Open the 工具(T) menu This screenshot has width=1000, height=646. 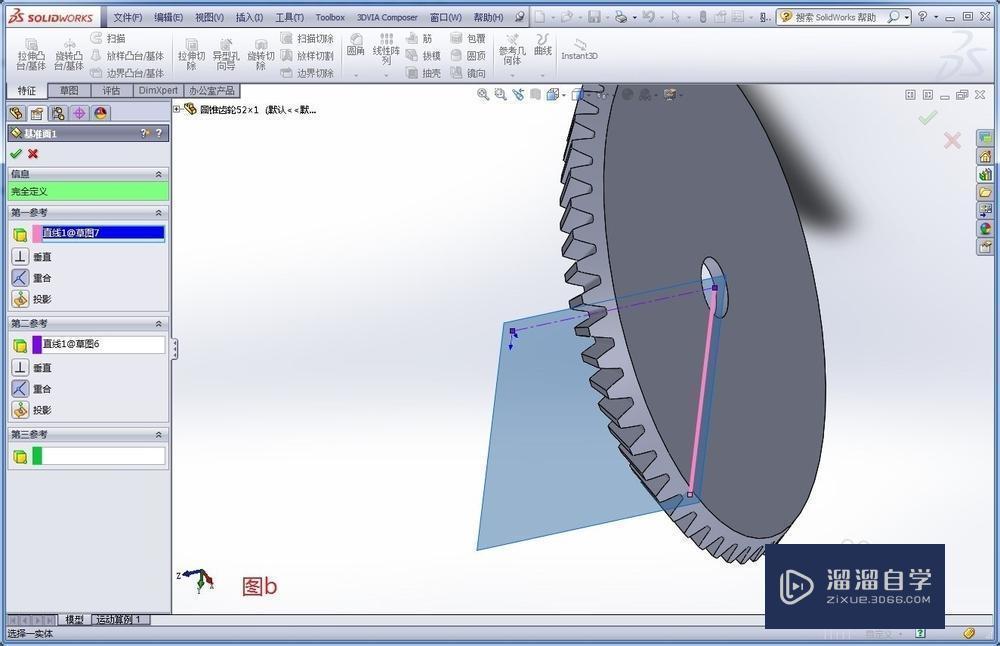pos(289,17)
